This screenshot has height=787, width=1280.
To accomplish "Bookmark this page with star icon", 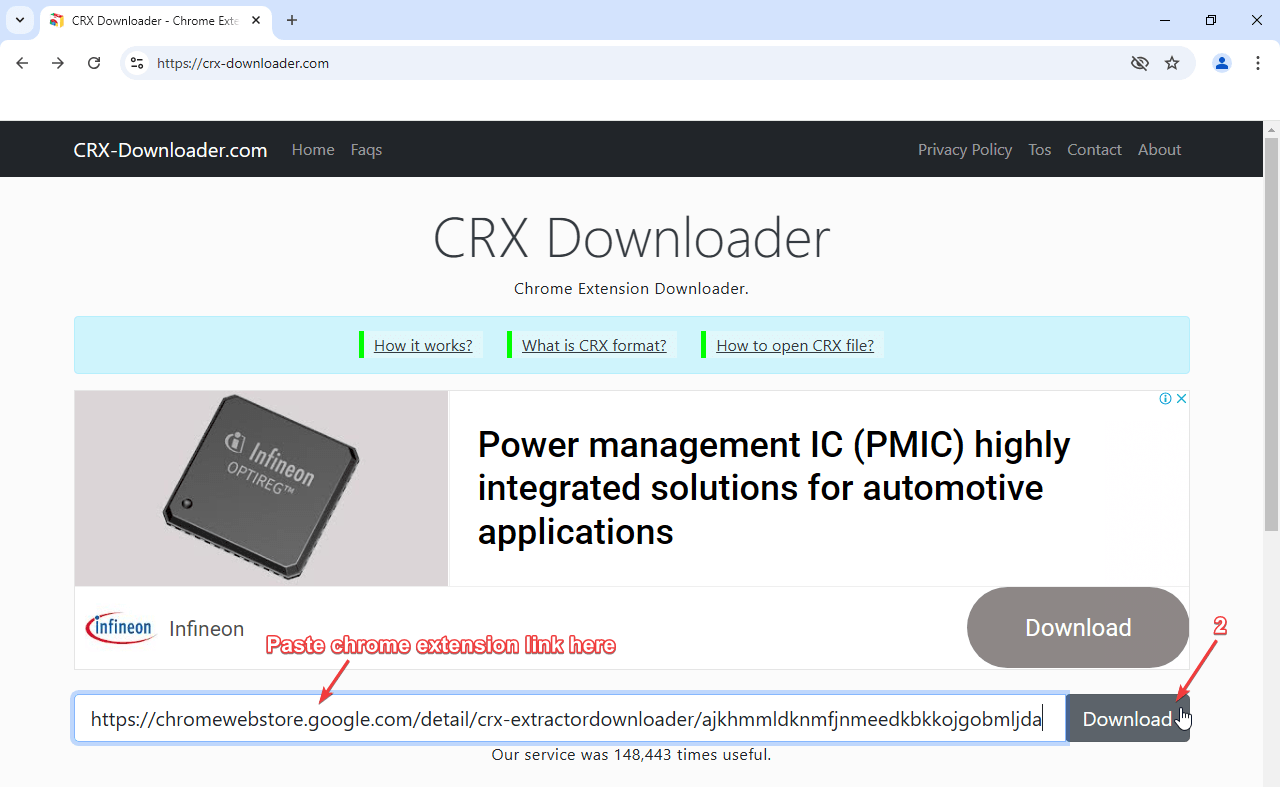I will pyautogui.click(x=1172, y=63).
